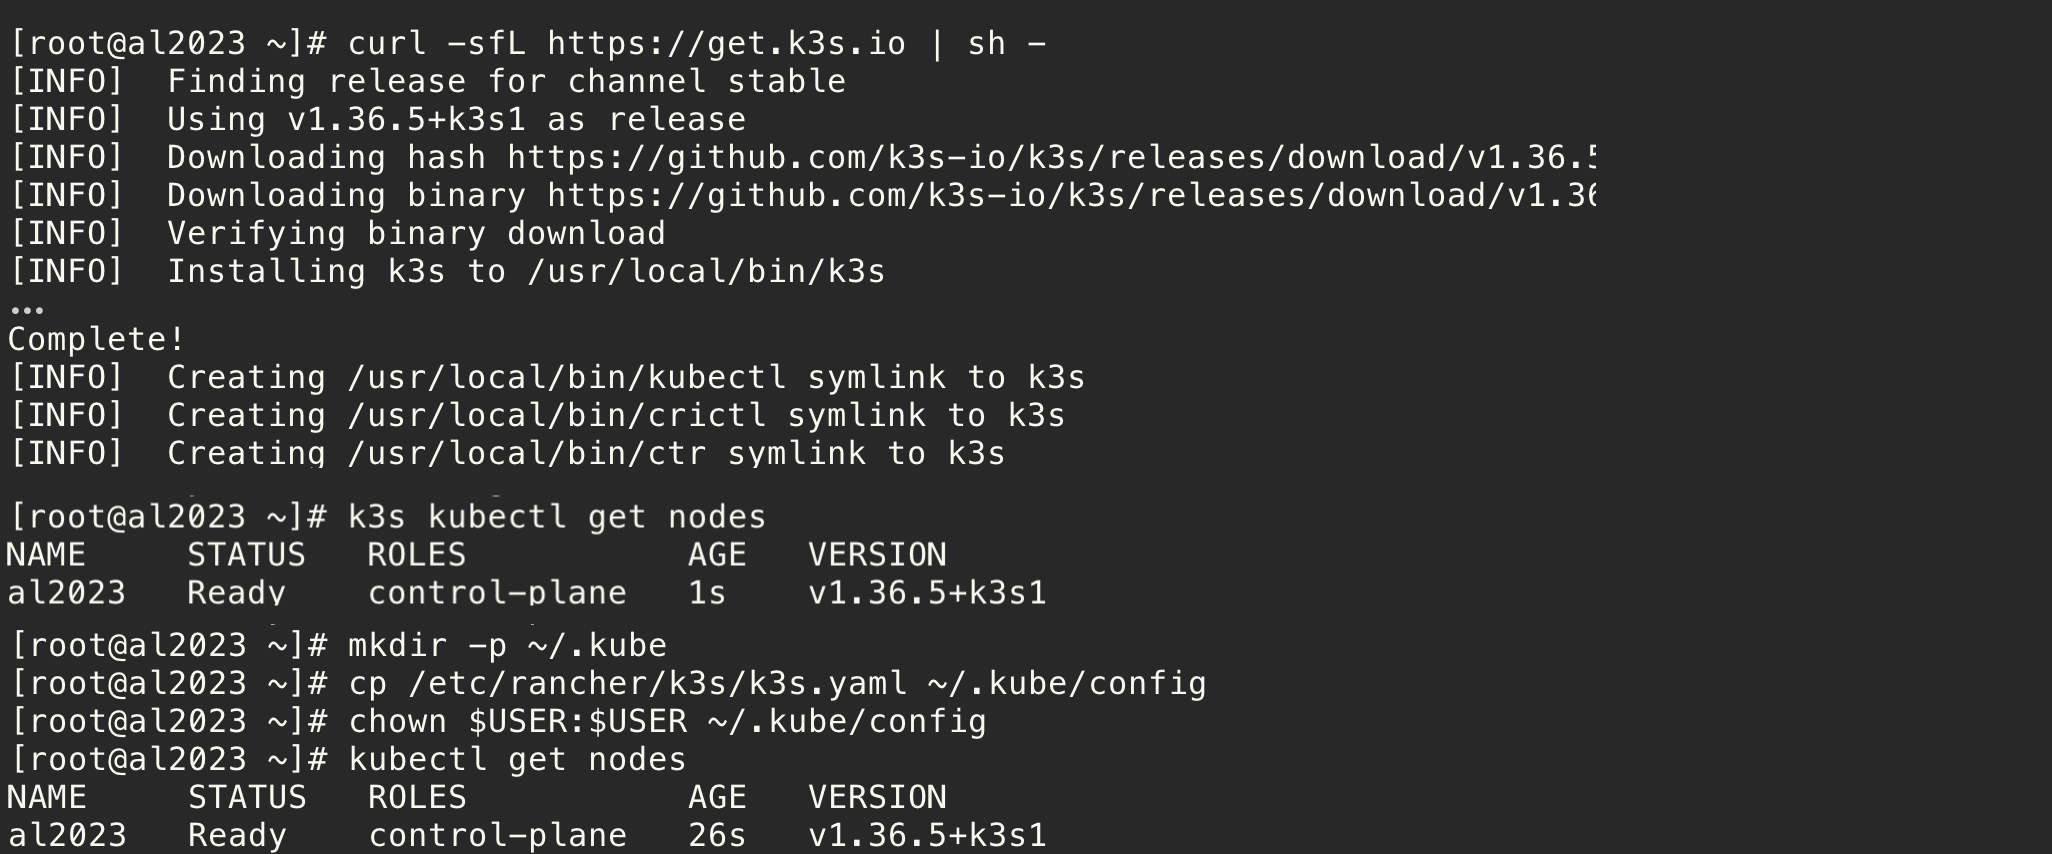The width and height of the screenshot is (2052, 854).
Task: Click the final 'kubectl get nodes' command
Action: pos(517,760)
